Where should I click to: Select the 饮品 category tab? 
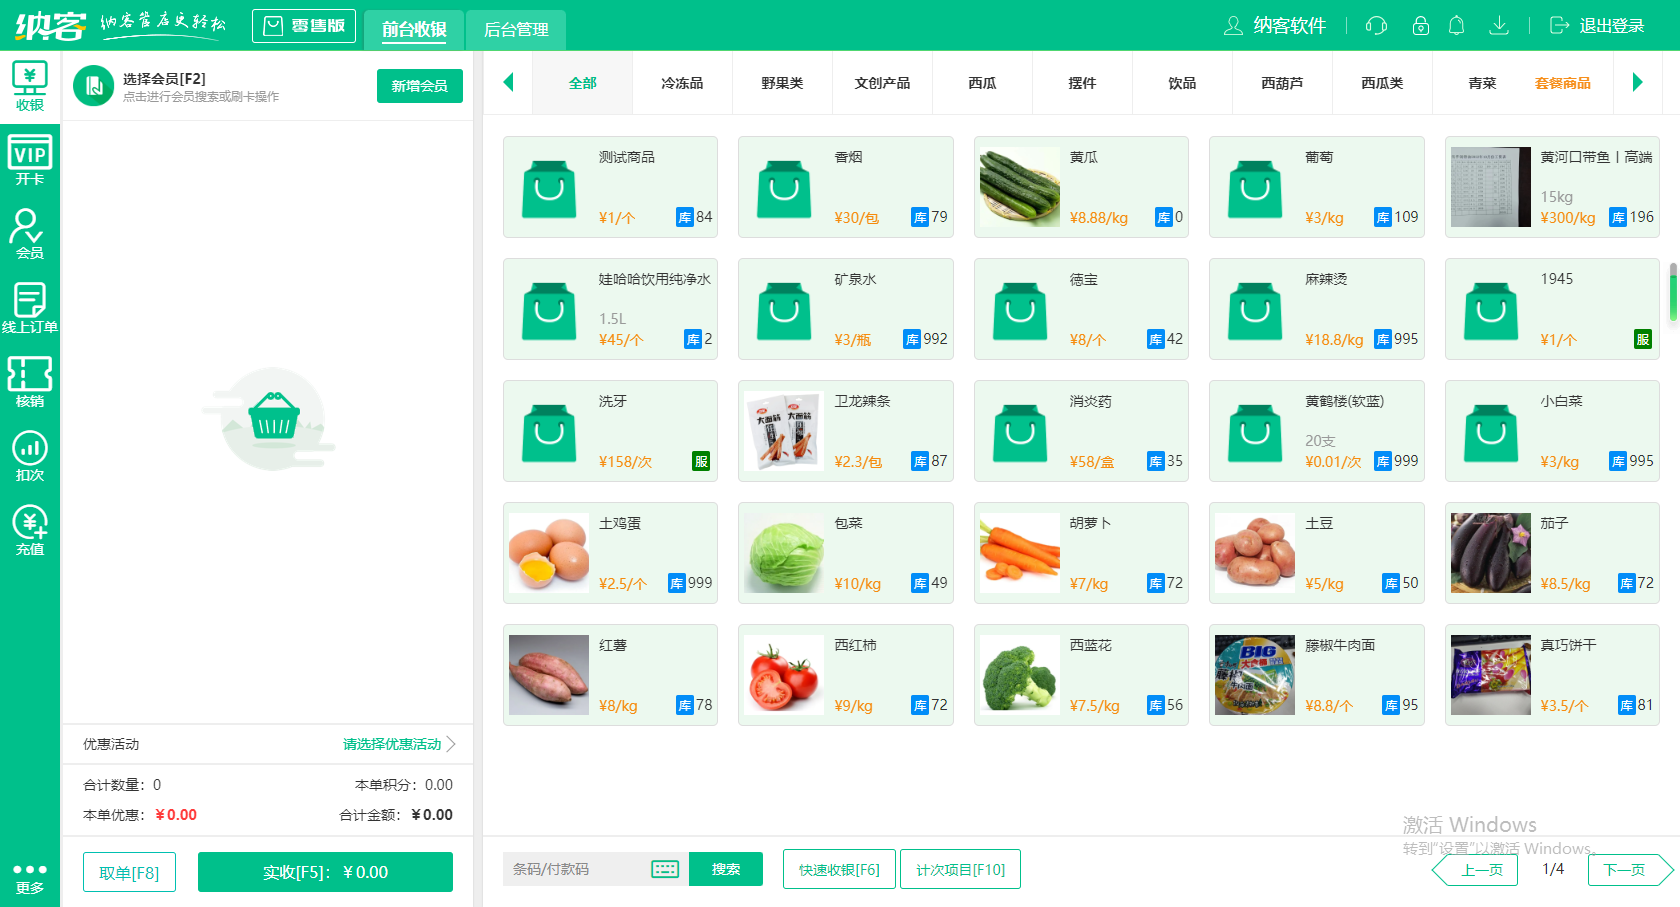point(1181,83)
